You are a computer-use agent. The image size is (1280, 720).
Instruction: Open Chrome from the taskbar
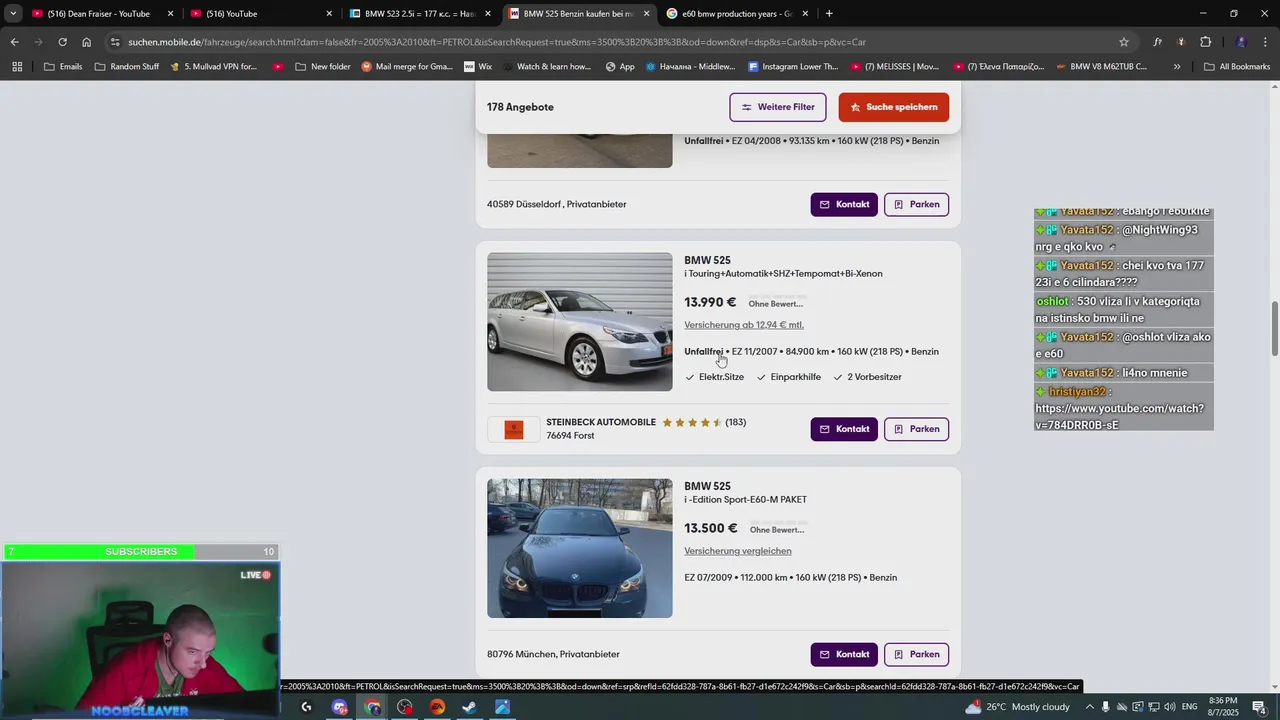point(373,707)
